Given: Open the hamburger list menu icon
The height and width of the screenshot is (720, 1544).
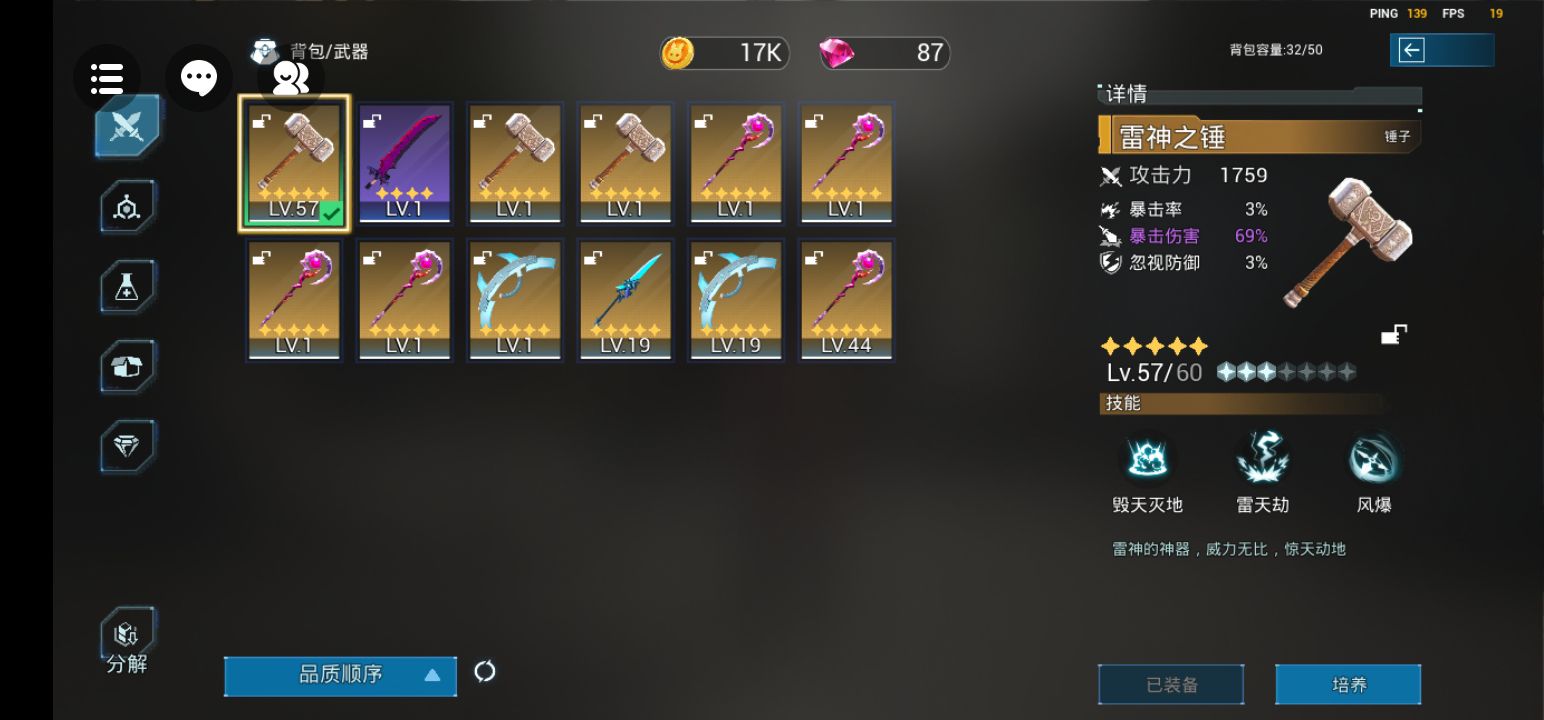Looking at the screenshot, I should pos(107,77).
